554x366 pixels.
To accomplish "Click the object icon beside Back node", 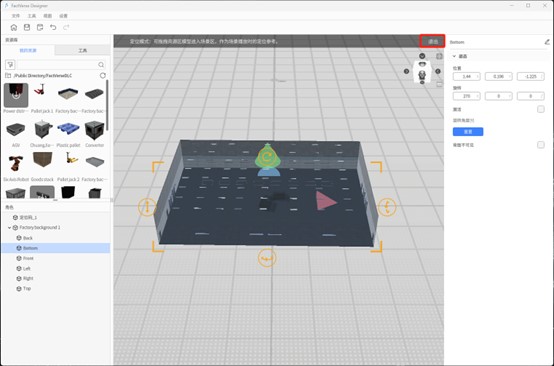I will coord(19,238).
